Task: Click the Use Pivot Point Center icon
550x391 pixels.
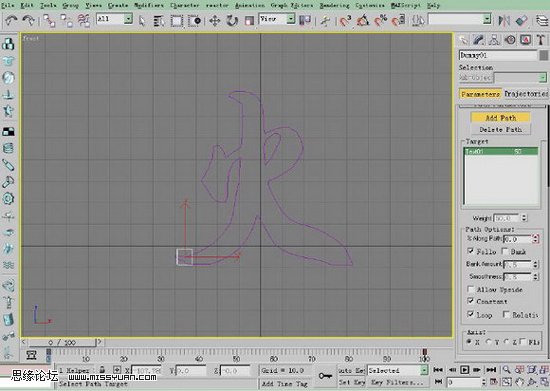Action: (305, 20)
